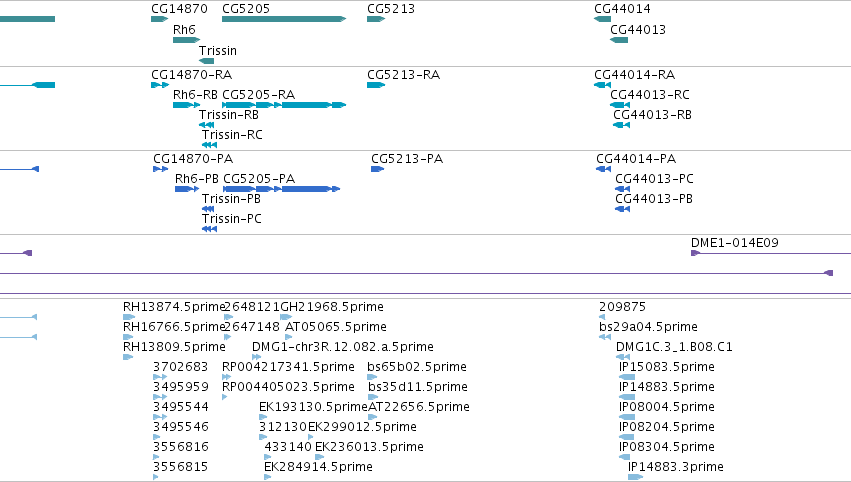Select the IP14883.5prime label

pos(666,387)
